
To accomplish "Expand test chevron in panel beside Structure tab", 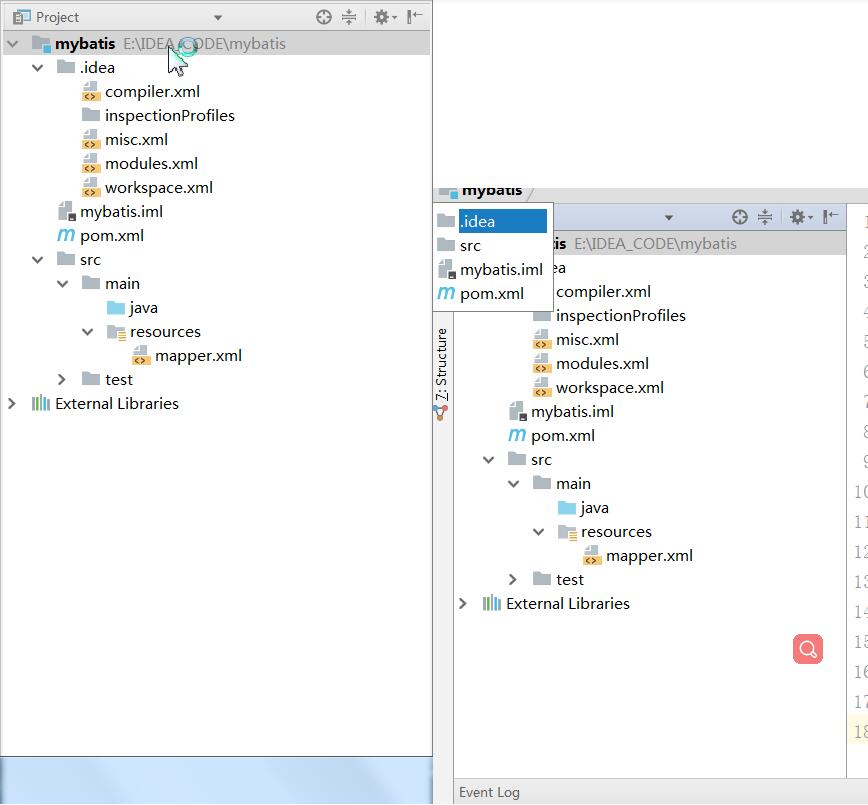I will (513, 580).
